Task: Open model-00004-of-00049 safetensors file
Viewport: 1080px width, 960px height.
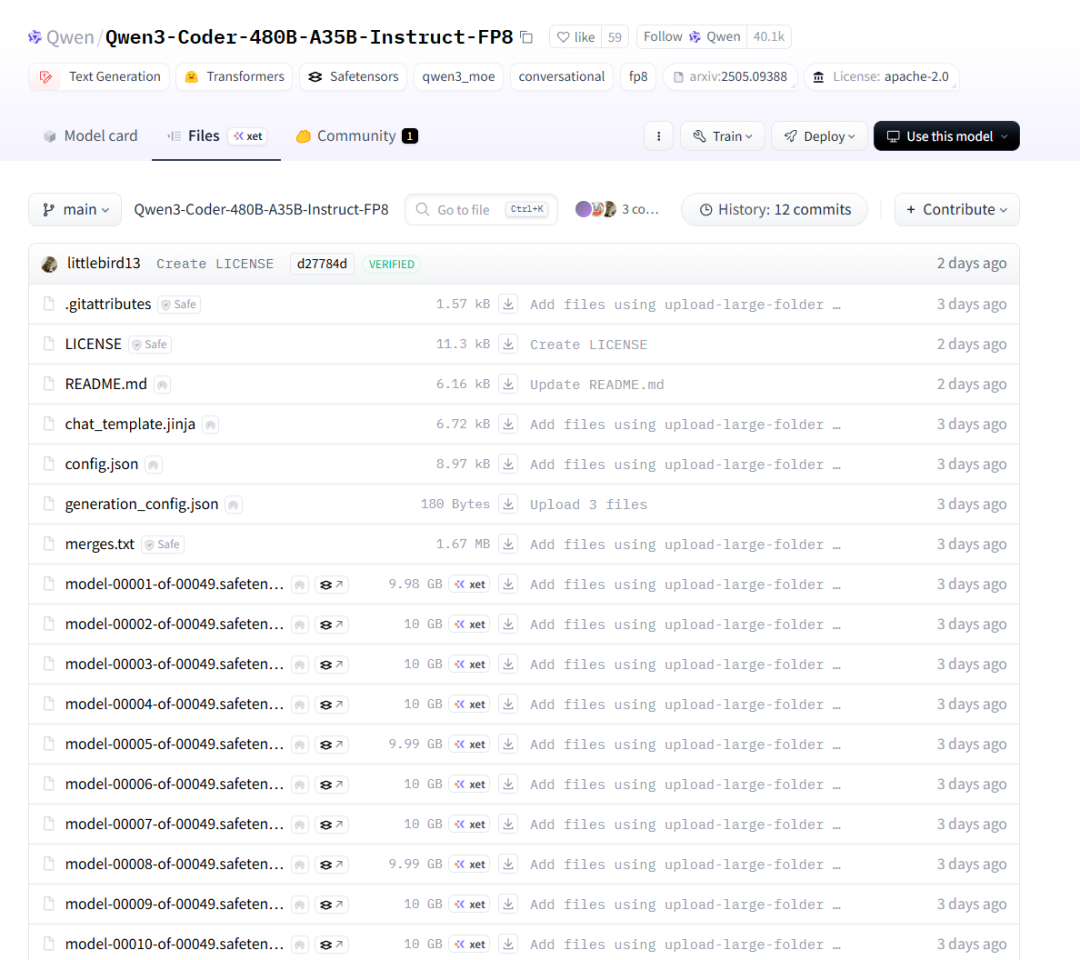Action: pyautogui.click(x=174, y=704)
